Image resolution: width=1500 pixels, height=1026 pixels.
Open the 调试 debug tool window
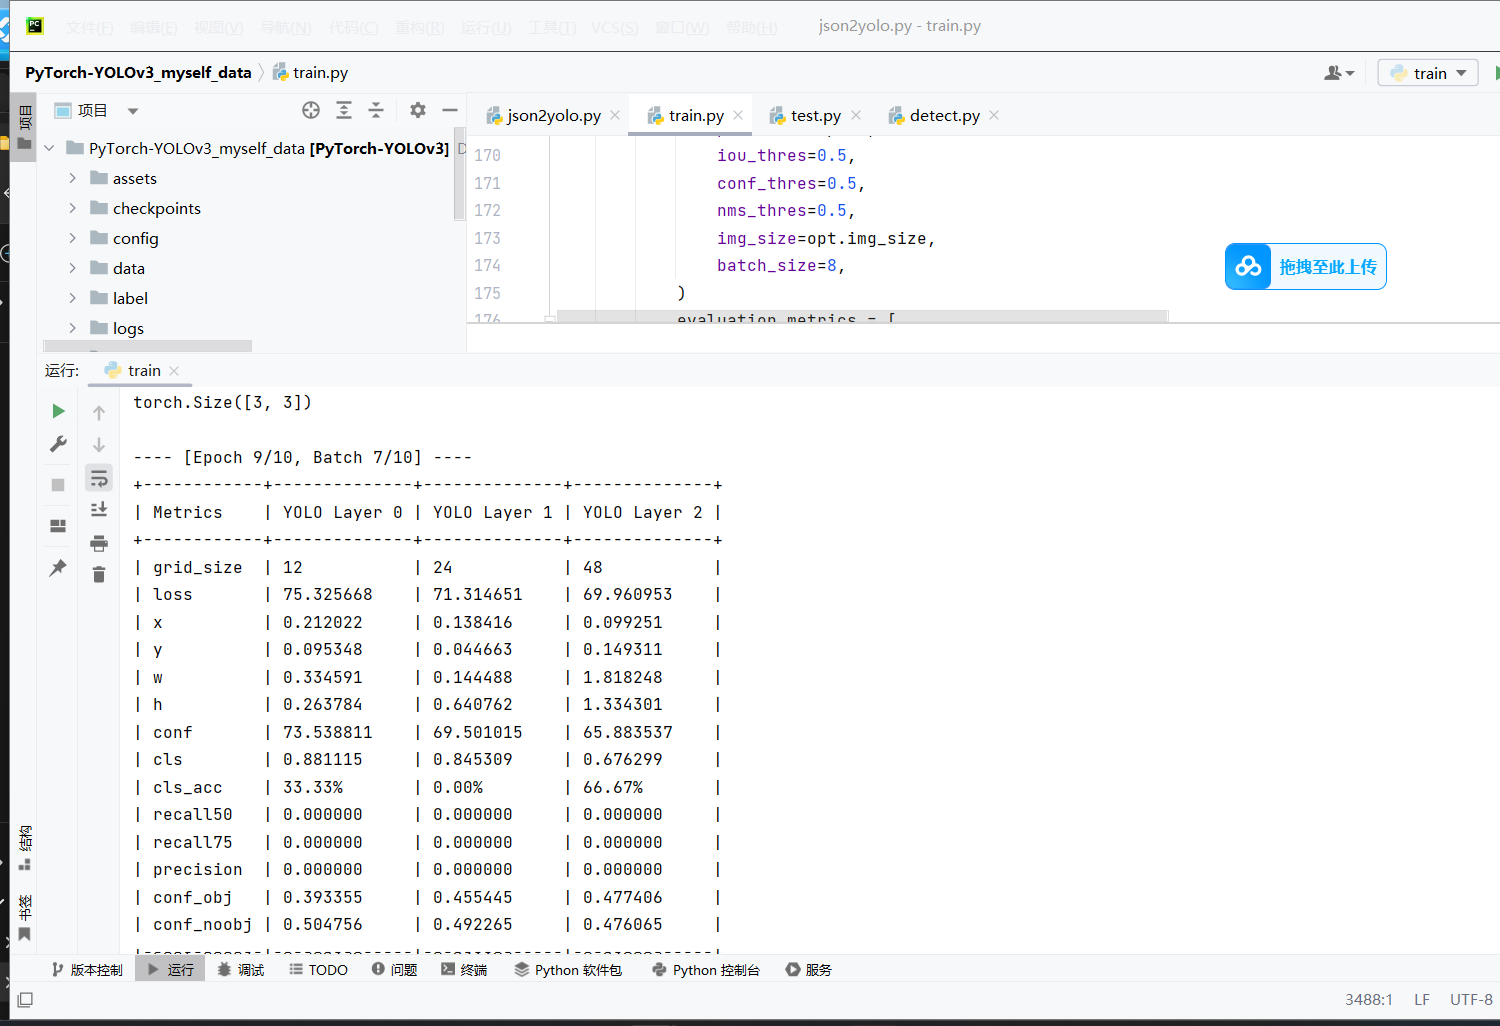(x=241, y=969)
